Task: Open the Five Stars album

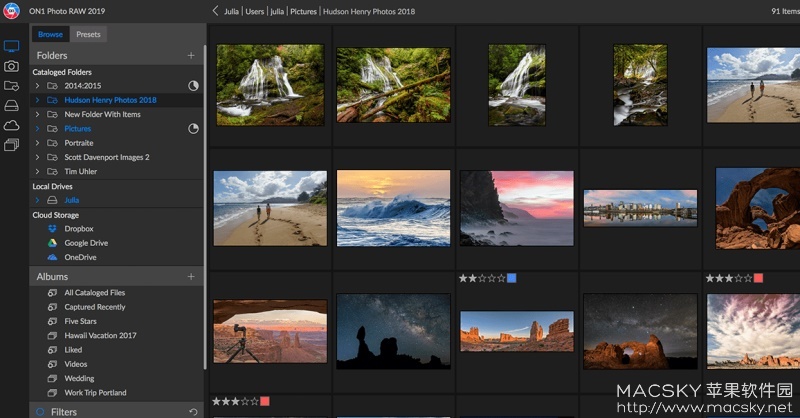Action: point(80,321)
